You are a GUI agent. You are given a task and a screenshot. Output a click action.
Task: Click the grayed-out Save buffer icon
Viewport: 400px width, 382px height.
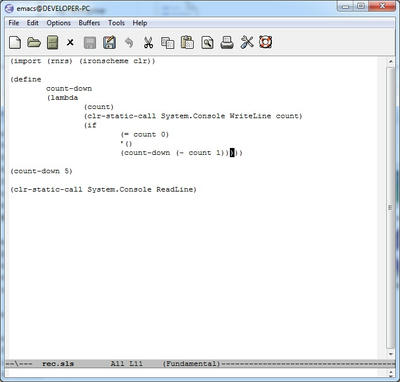point(90,43)
